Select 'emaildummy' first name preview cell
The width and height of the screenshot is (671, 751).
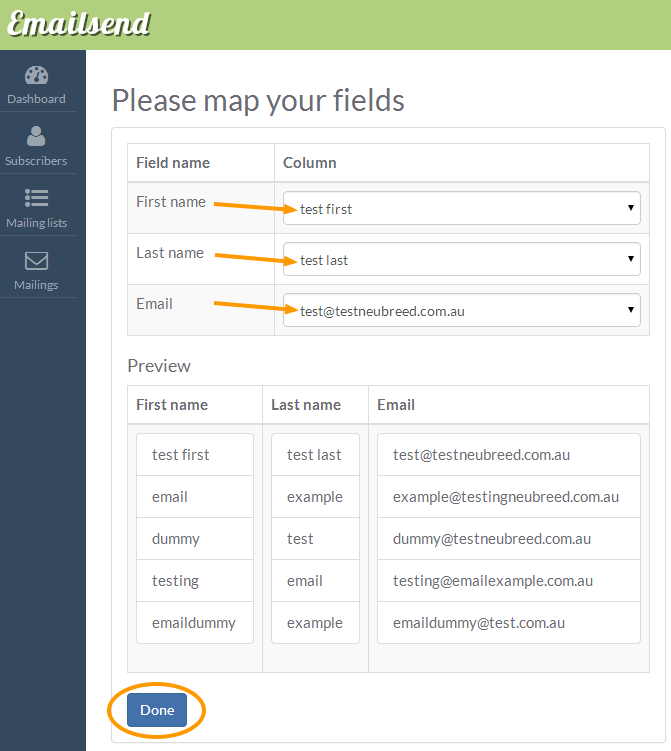(x=195, y=623)
